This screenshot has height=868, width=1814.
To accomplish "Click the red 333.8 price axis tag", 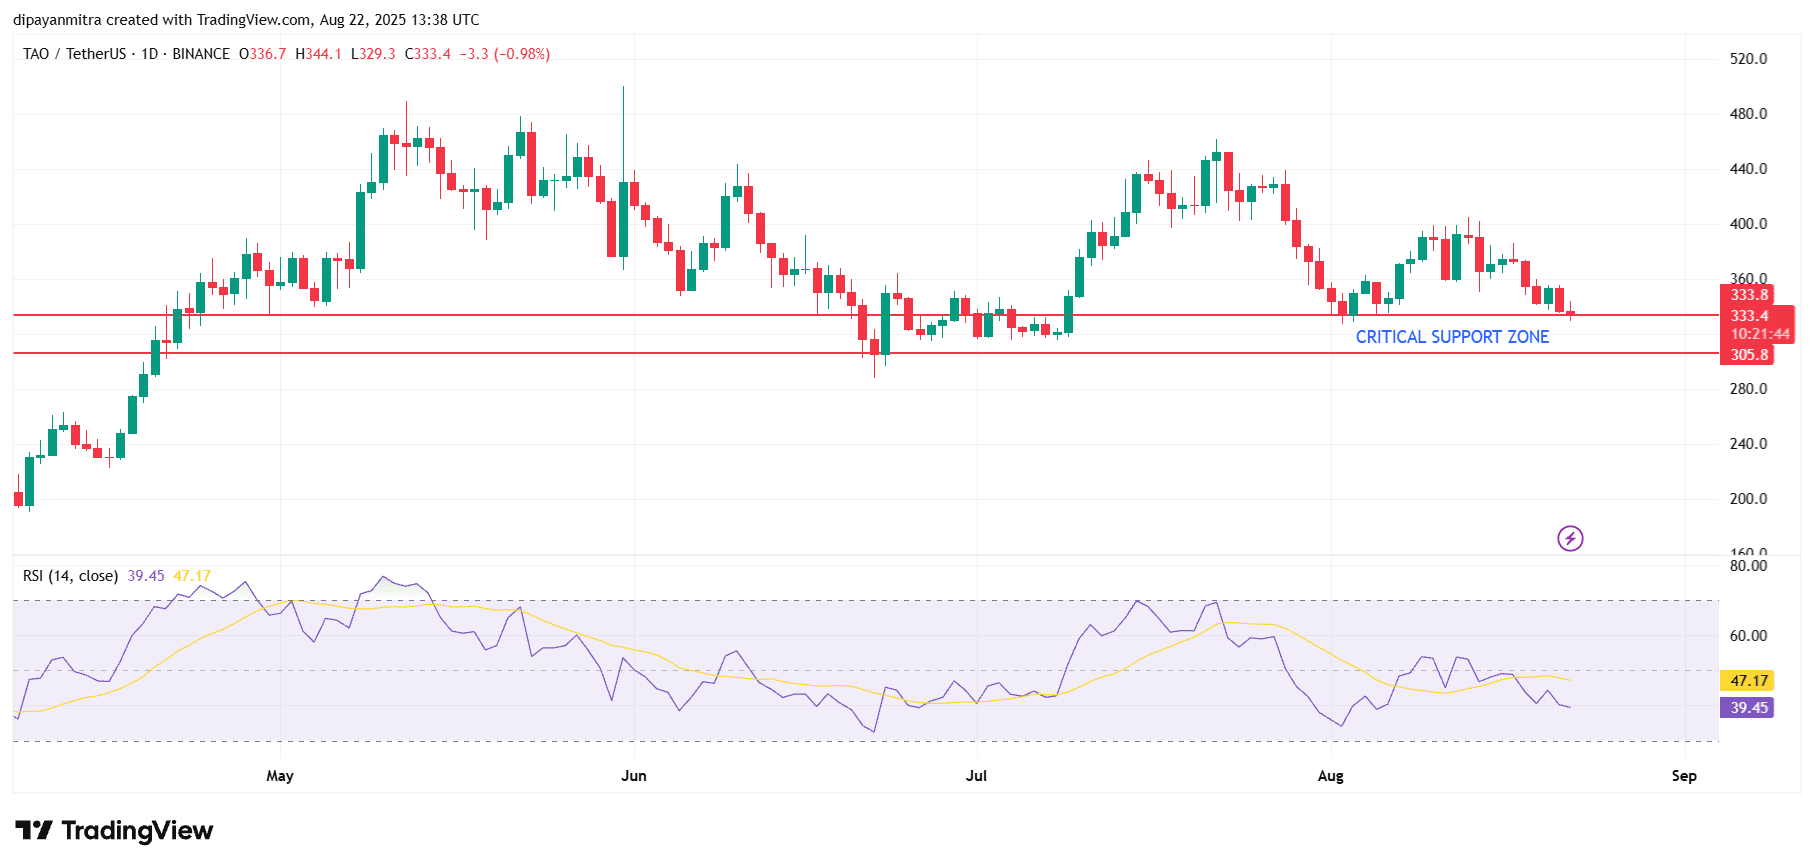I will click(x=1748, y=295).
